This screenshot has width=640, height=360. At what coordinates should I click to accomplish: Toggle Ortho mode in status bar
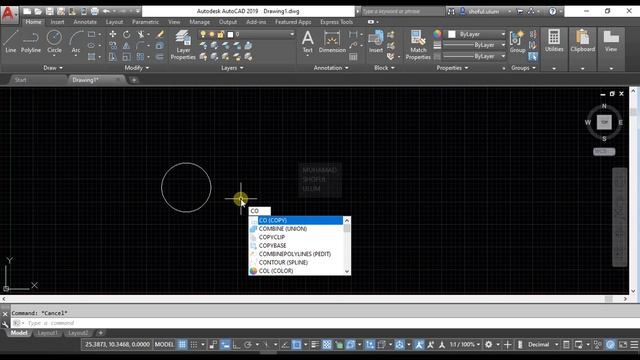click(x=236, y=345)
